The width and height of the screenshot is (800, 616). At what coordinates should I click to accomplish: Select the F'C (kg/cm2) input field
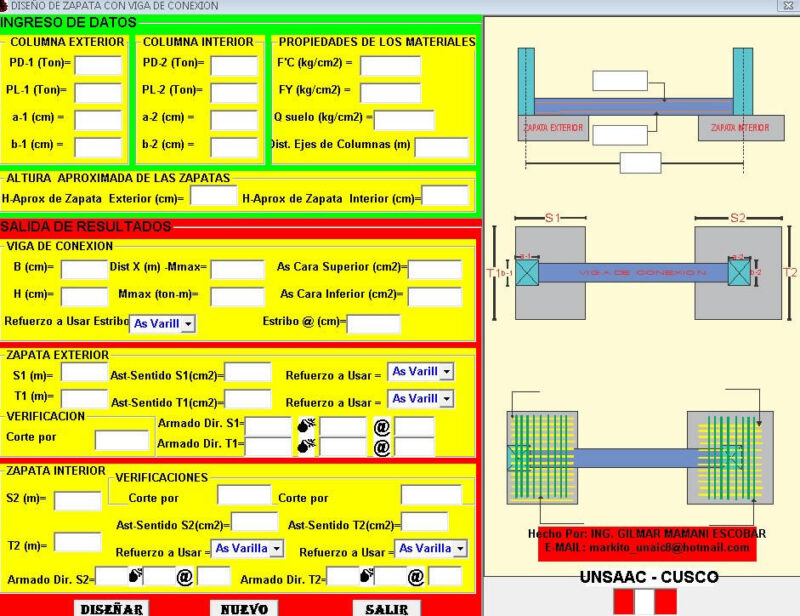coord(390,65)
